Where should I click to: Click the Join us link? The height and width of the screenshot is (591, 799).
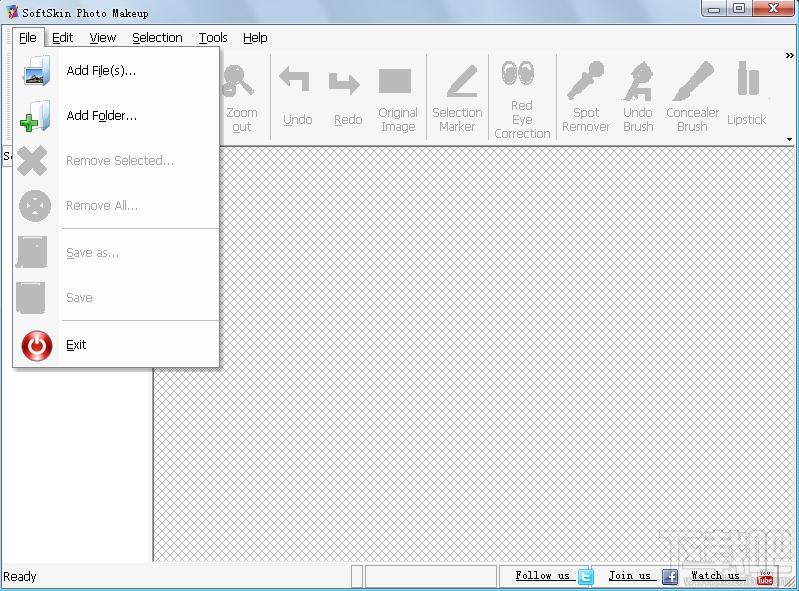pos(629,576)
